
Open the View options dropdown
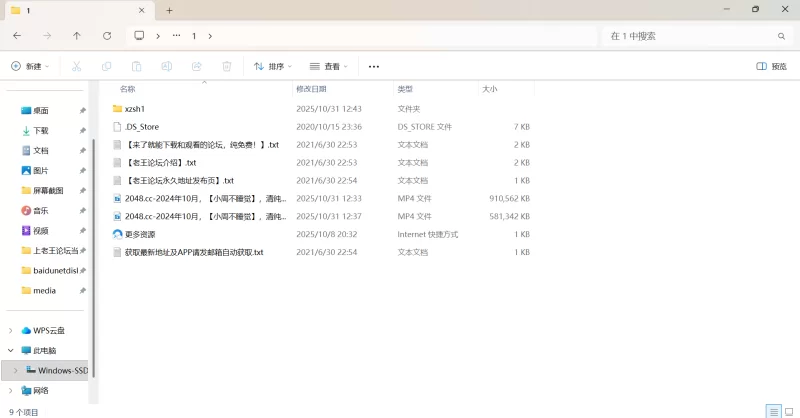point(329,66)
